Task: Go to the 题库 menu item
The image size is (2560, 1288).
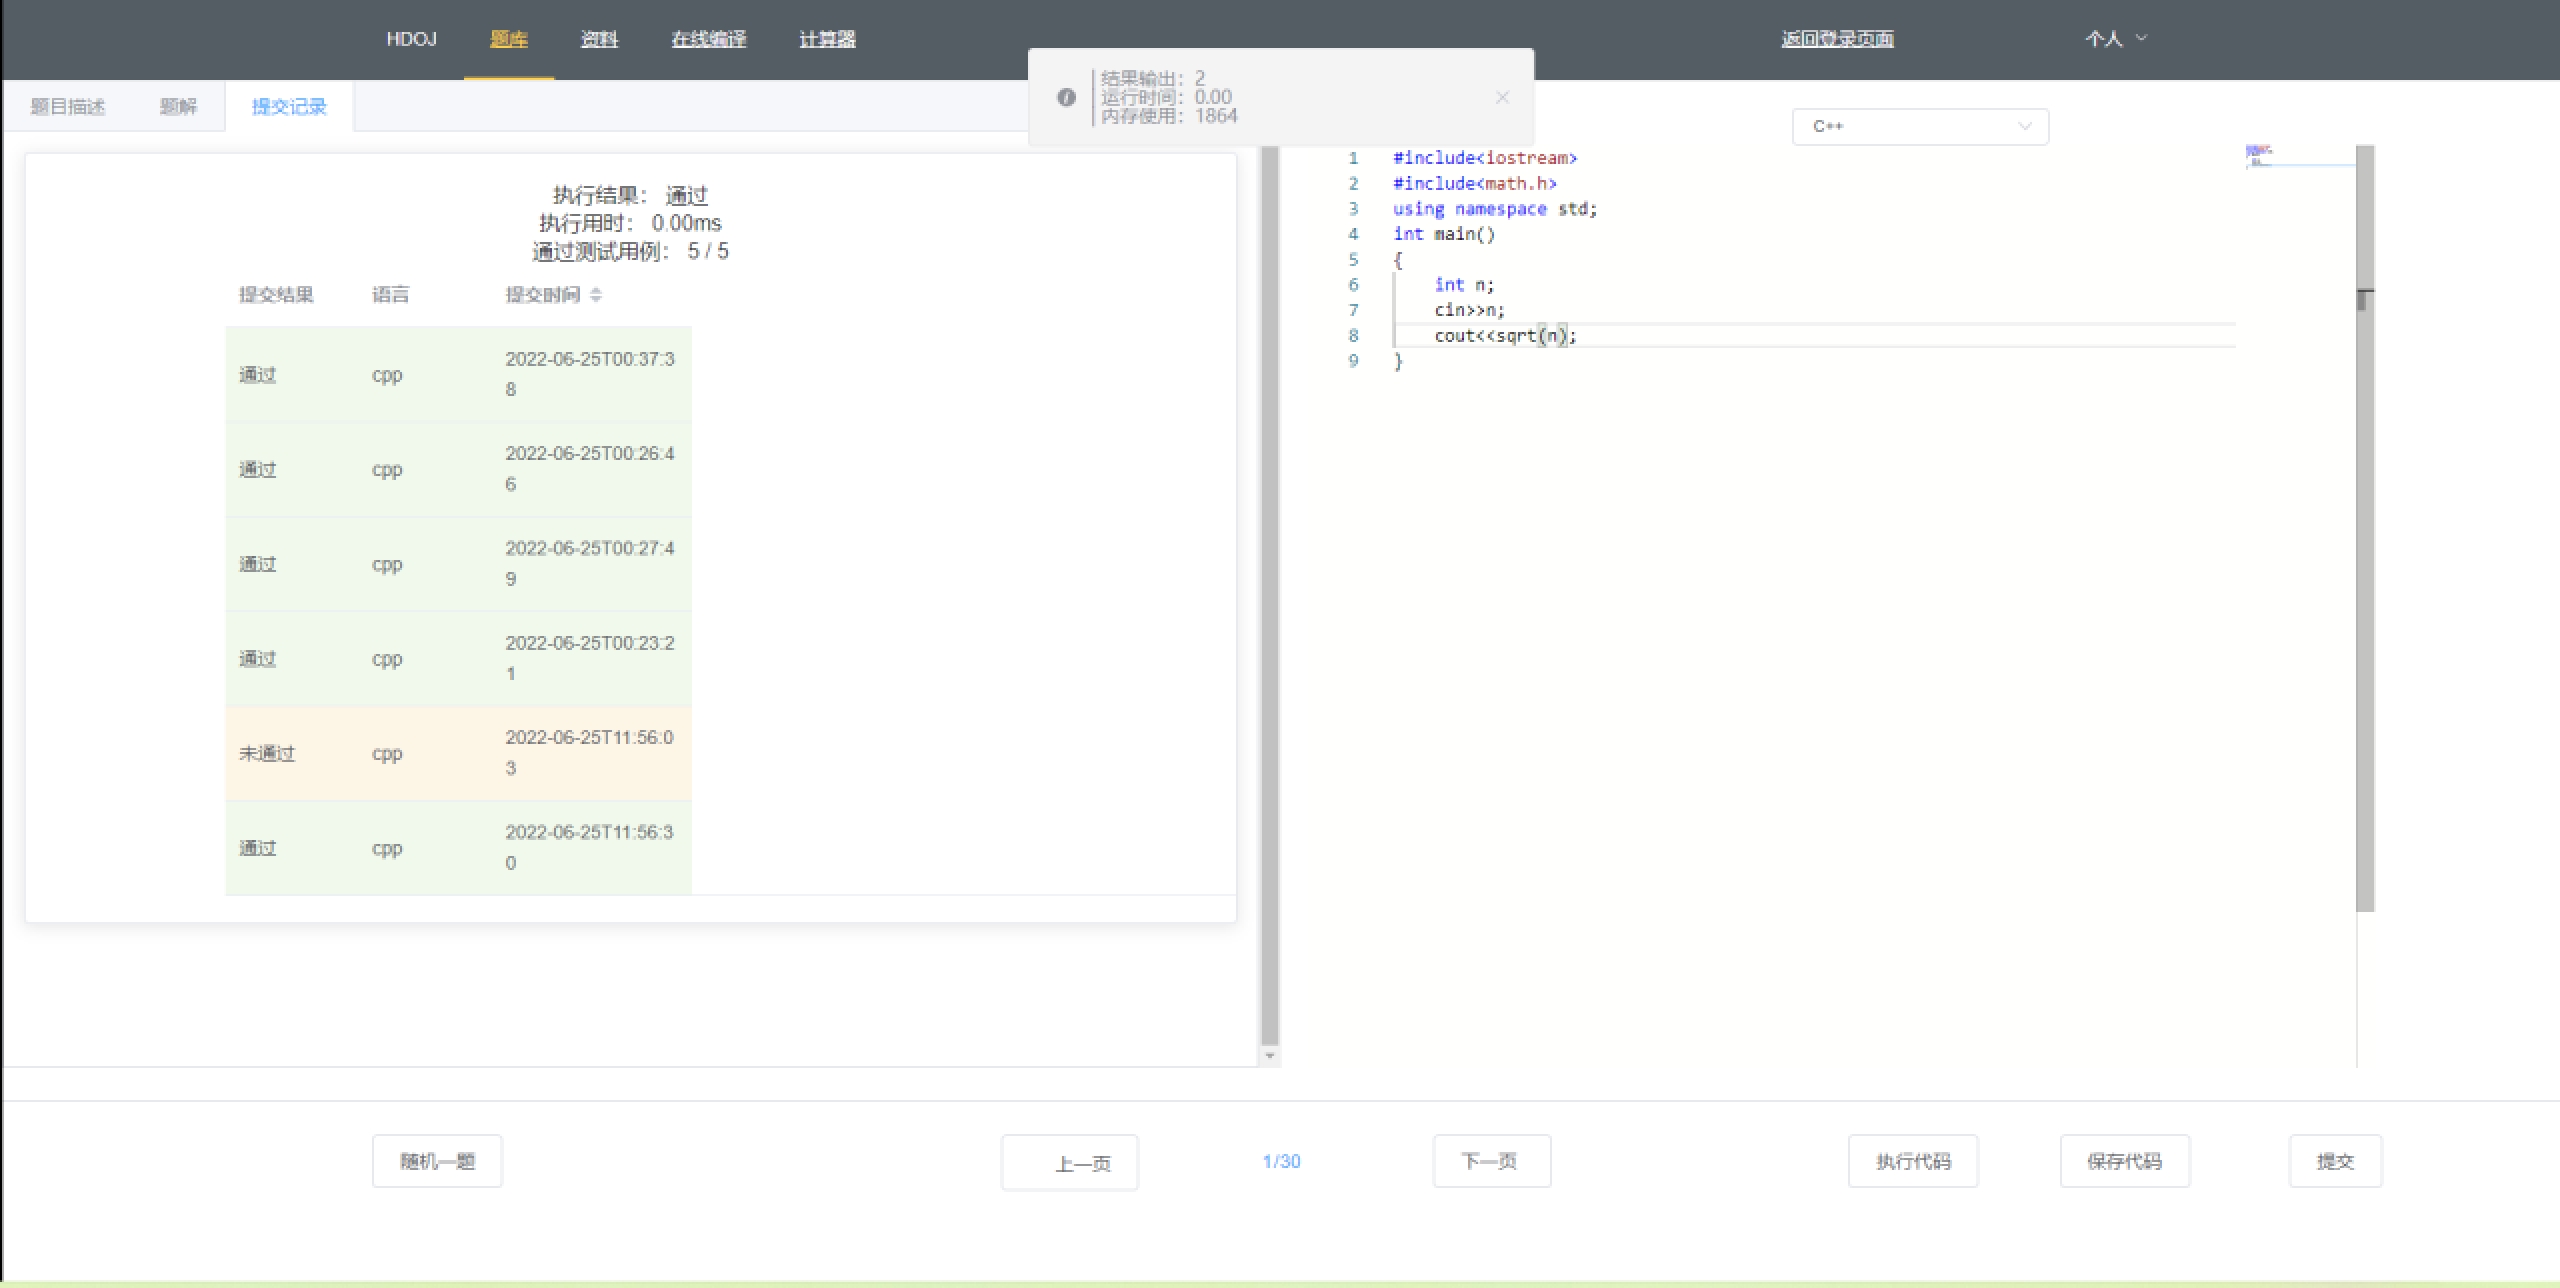Action: click(509, 39)
